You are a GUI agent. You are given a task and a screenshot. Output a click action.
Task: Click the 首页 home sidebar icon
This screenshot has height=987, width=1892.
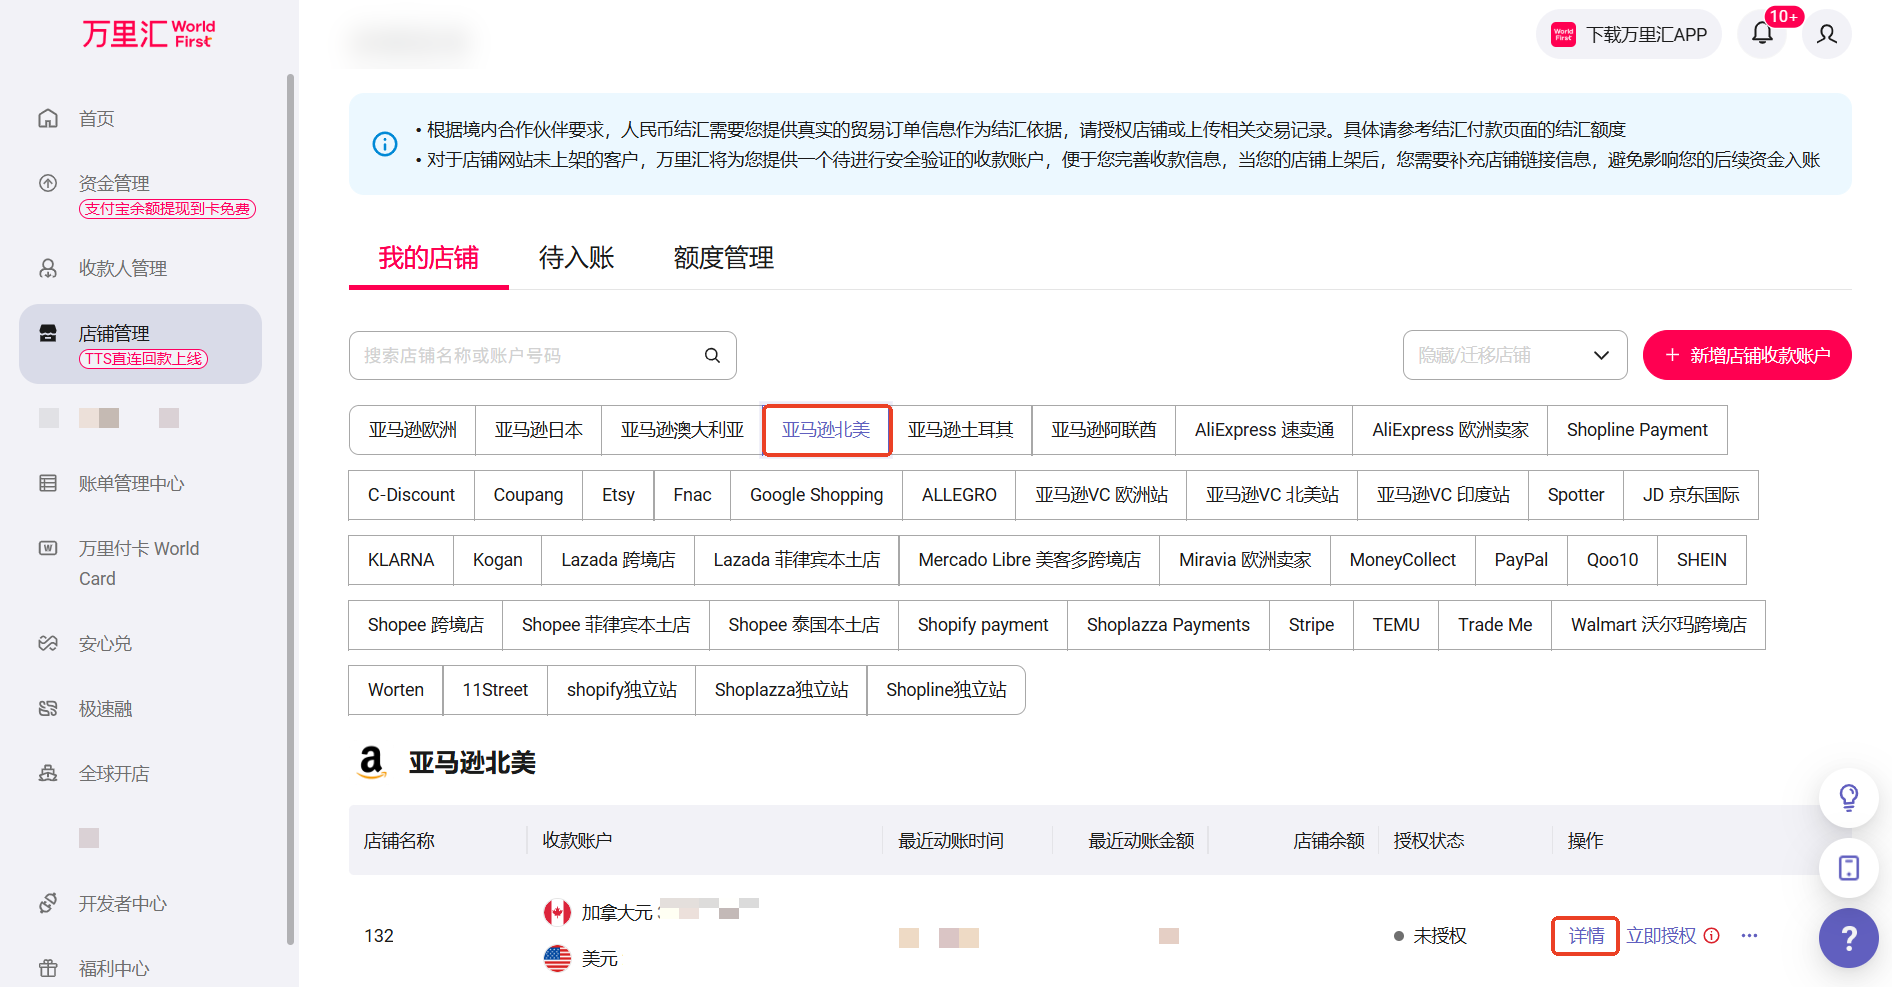pyautogui.click(x=48, y=118)
